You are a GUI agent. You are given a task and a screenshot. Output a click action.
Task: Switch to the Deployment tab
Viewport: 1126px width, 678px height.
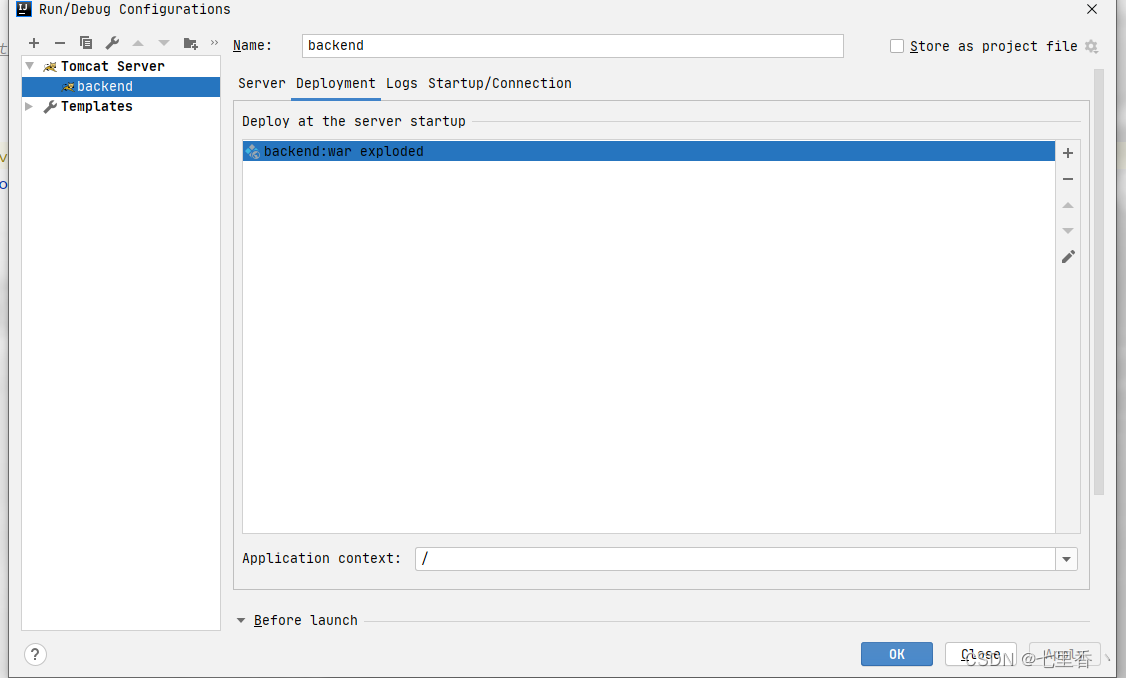tap(335, 83)
